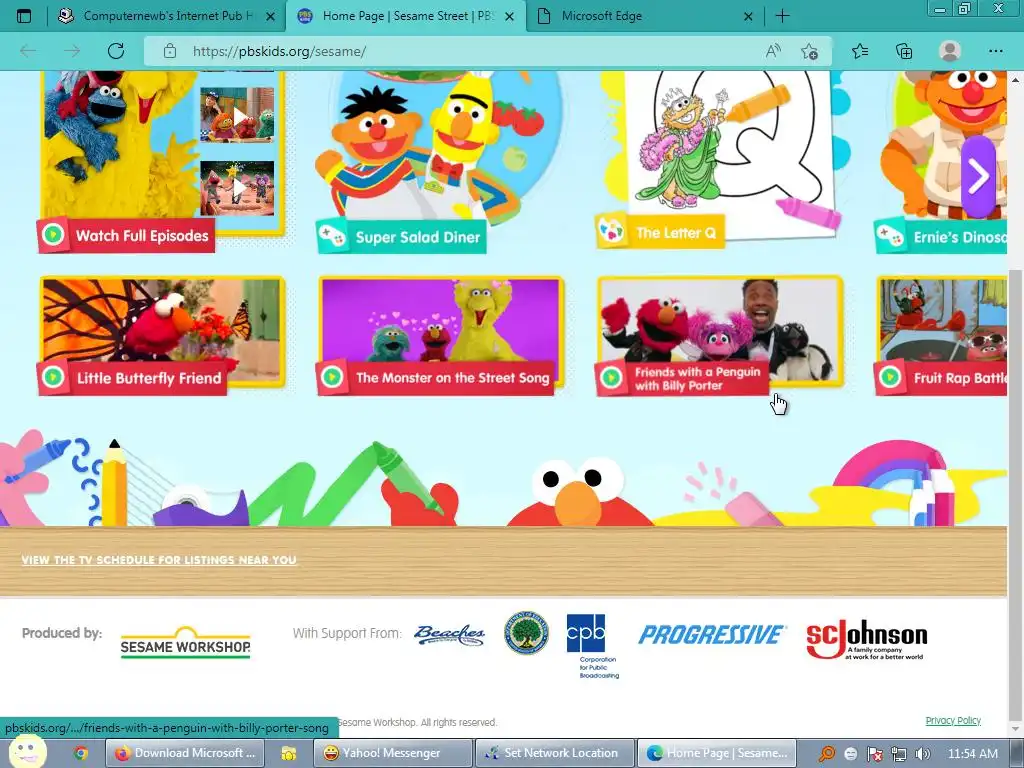Click View the TV schedule for listings link
The image size is (1024, 768).
(159, 560)
